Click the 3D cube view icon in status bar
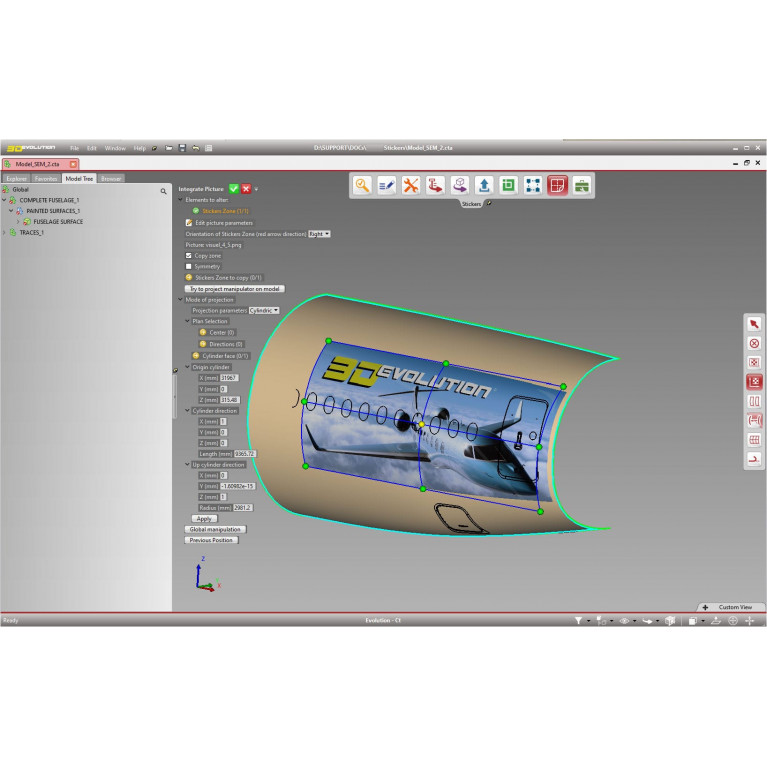This screenshot has height=767, width=767. [670, 621]
